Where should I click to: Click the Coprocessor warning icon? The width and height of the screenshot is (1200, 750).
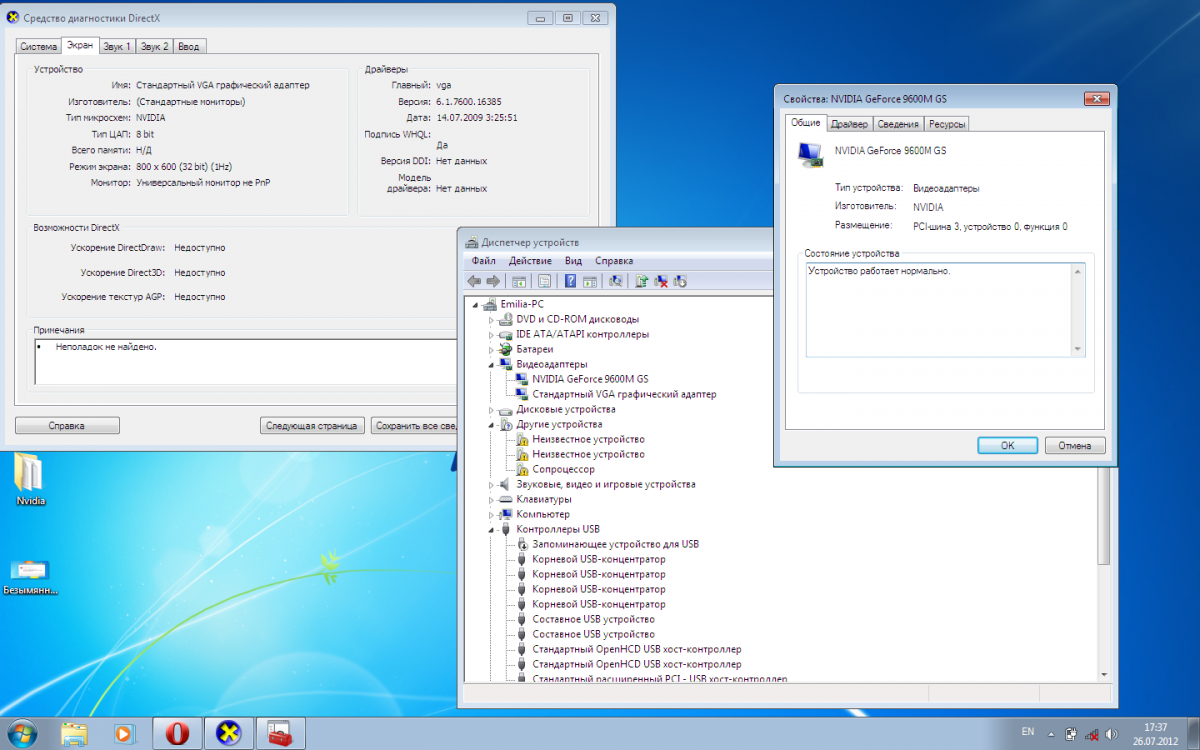[522, 469]
